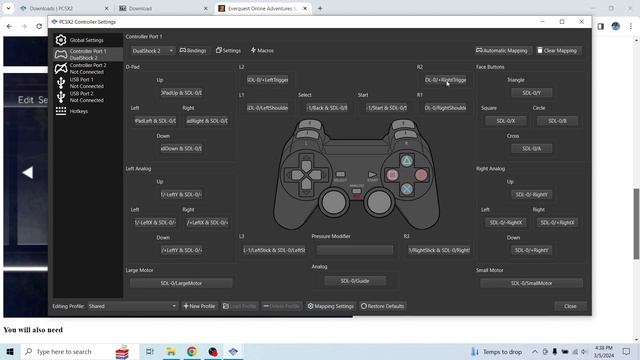Edit Triangle SDL-0/Y binding
This screenshot has height=360, width=640.
coord(531,93)
